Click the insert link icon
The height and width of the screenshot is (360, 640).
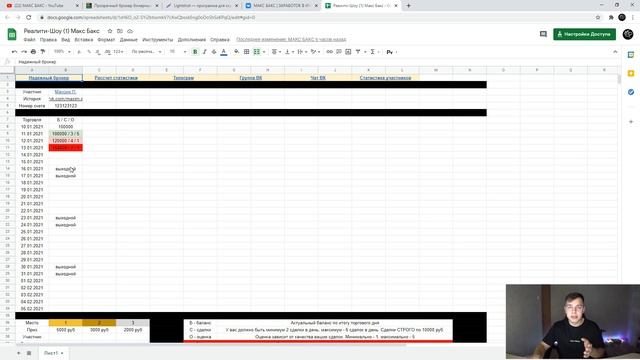[329, 52]
